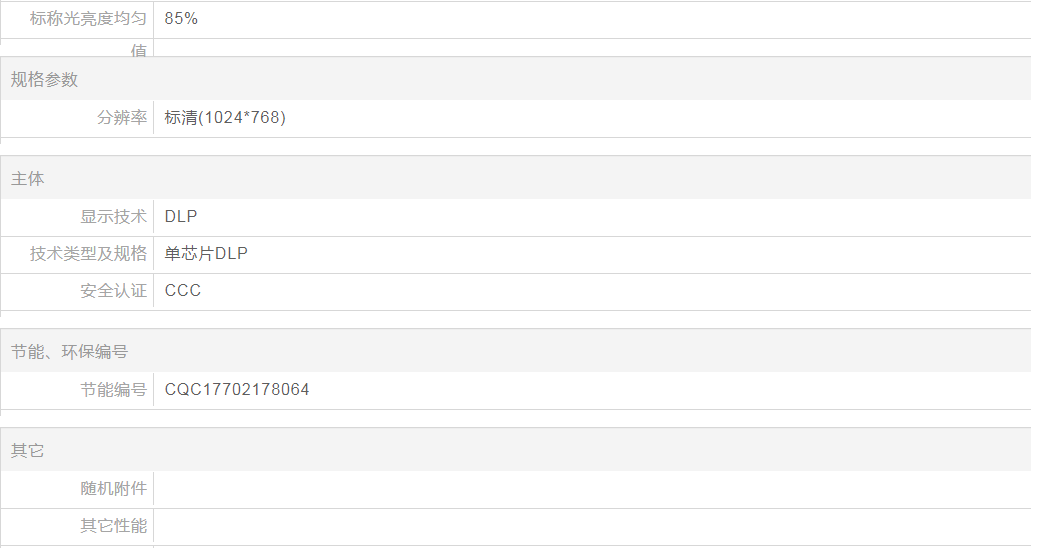Select the CCC certification value
The image size is (1041, 548).
pyautogui.click(x=183, y=291)
